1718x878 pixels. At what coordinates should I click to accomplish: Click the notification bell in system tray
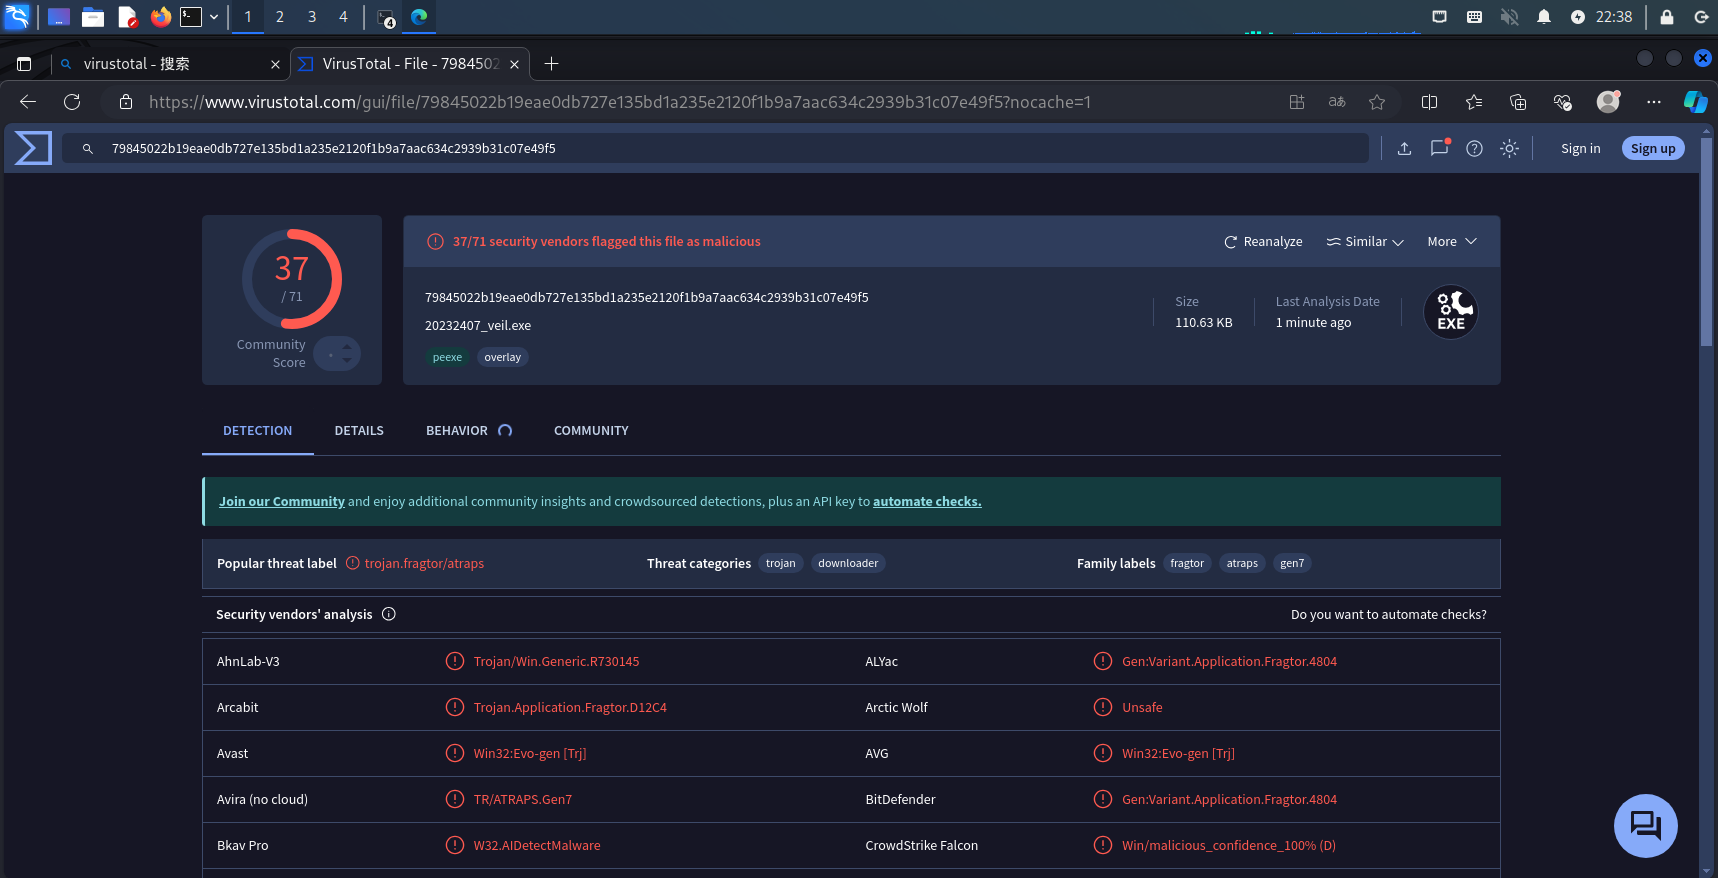point(1544,17)
